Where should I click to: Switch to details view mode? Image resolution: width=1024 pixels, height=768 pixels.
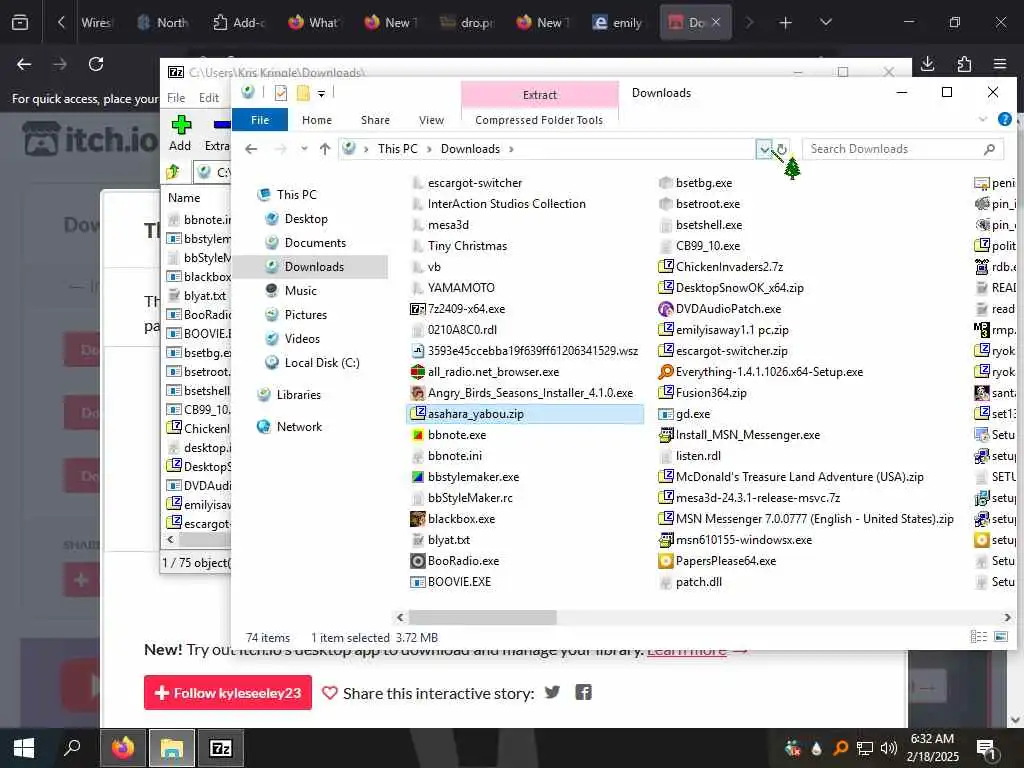pyautogui.click(x=978, y=637)
